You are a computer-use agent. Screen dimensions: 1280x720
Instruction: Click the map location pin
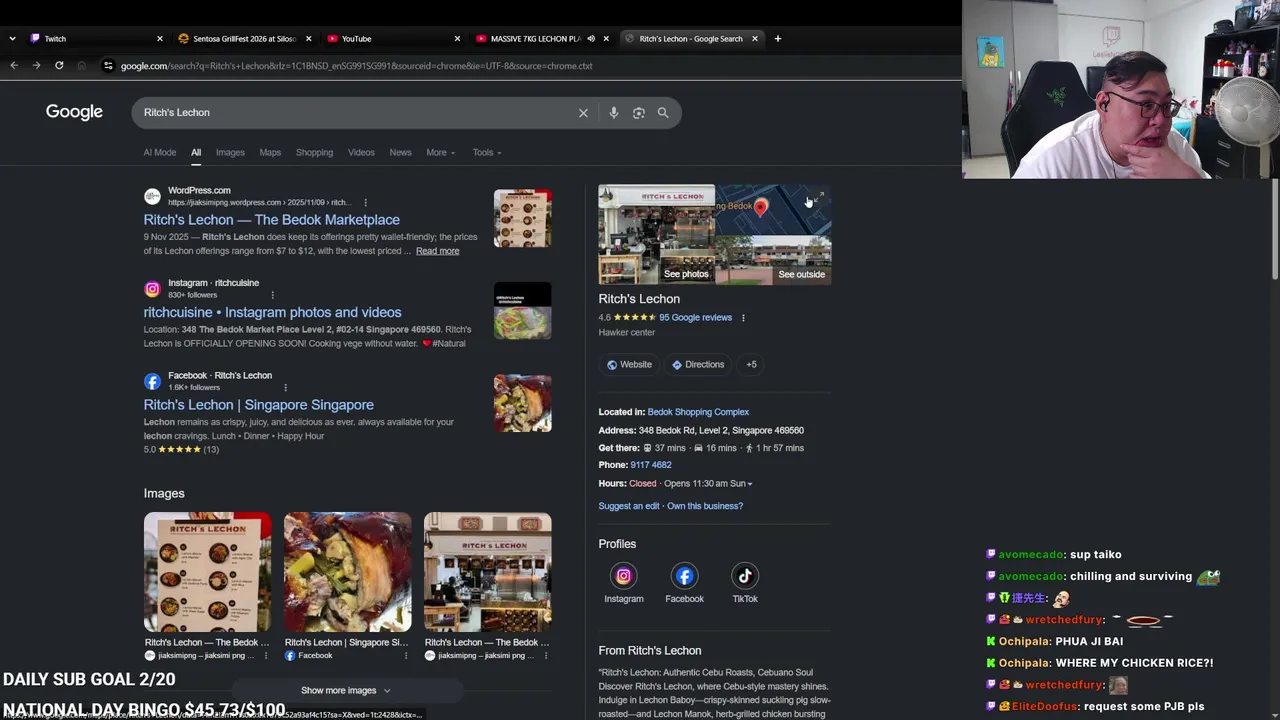coord(760,207)
